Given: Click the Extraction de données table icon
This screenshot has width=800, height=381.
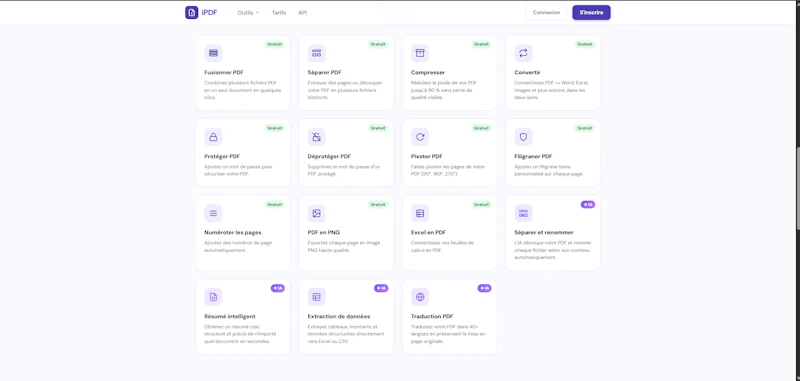Looking at the screenshot, I should pos(317,297).
